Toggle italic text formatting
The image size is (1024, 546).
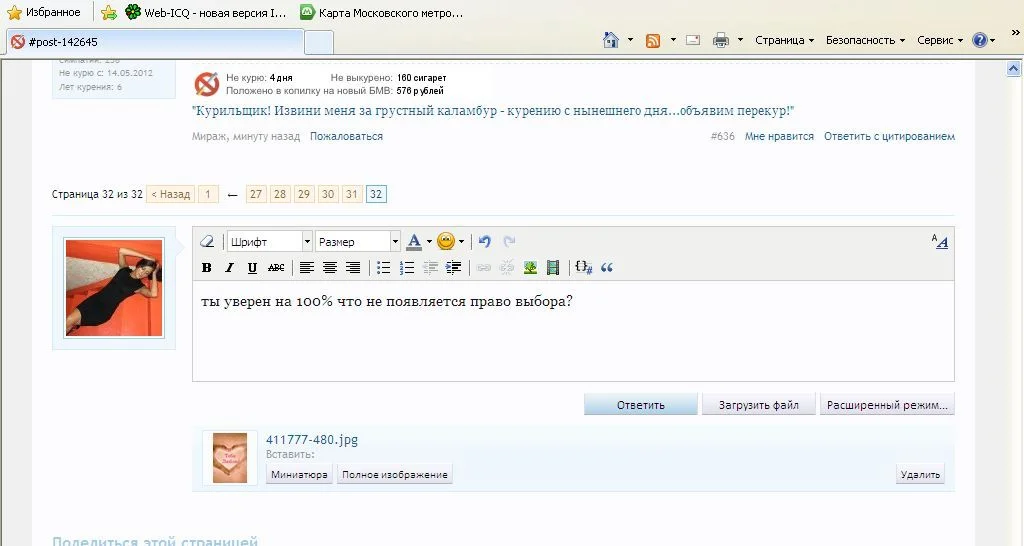(229, 268)
